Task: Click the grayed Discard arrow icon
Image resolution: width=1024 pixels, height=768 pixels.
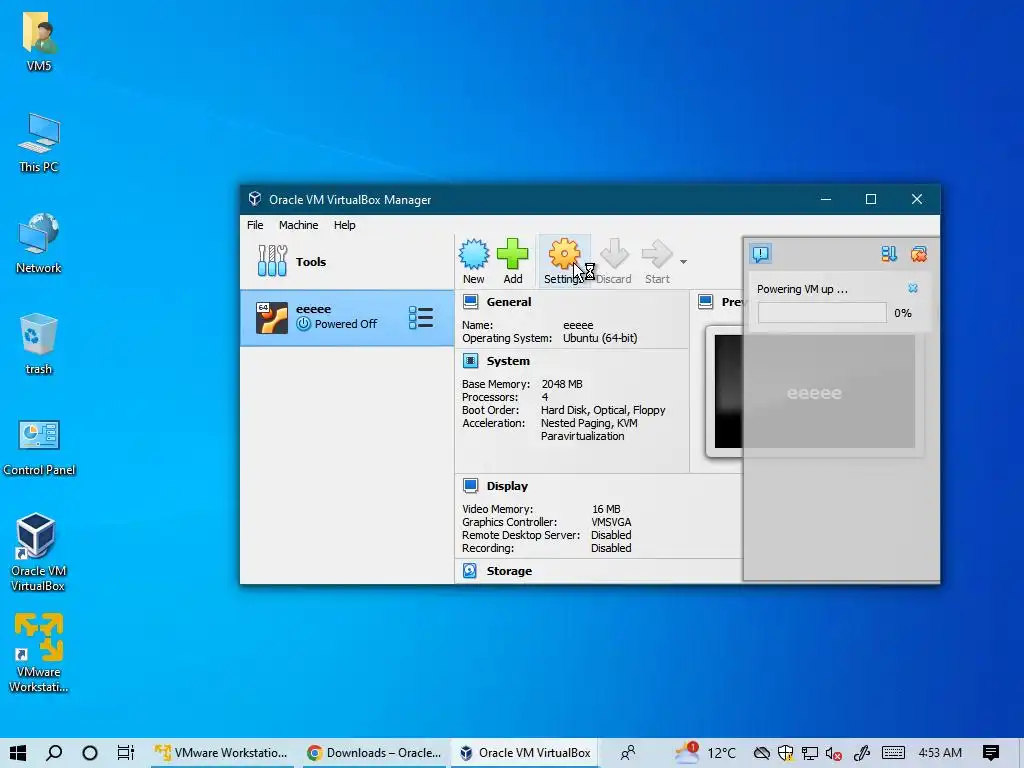Action: (614, 254)
